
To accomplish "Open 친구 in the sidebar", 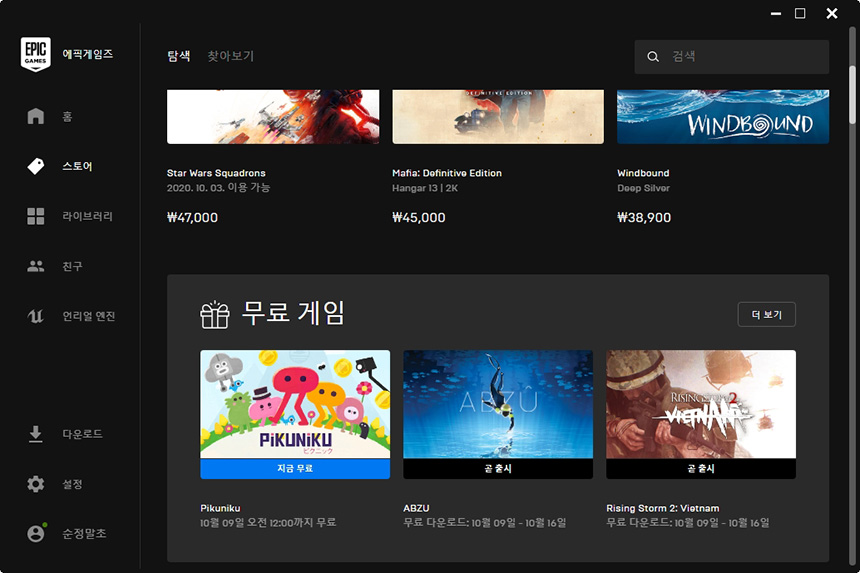I will (72, 266).
